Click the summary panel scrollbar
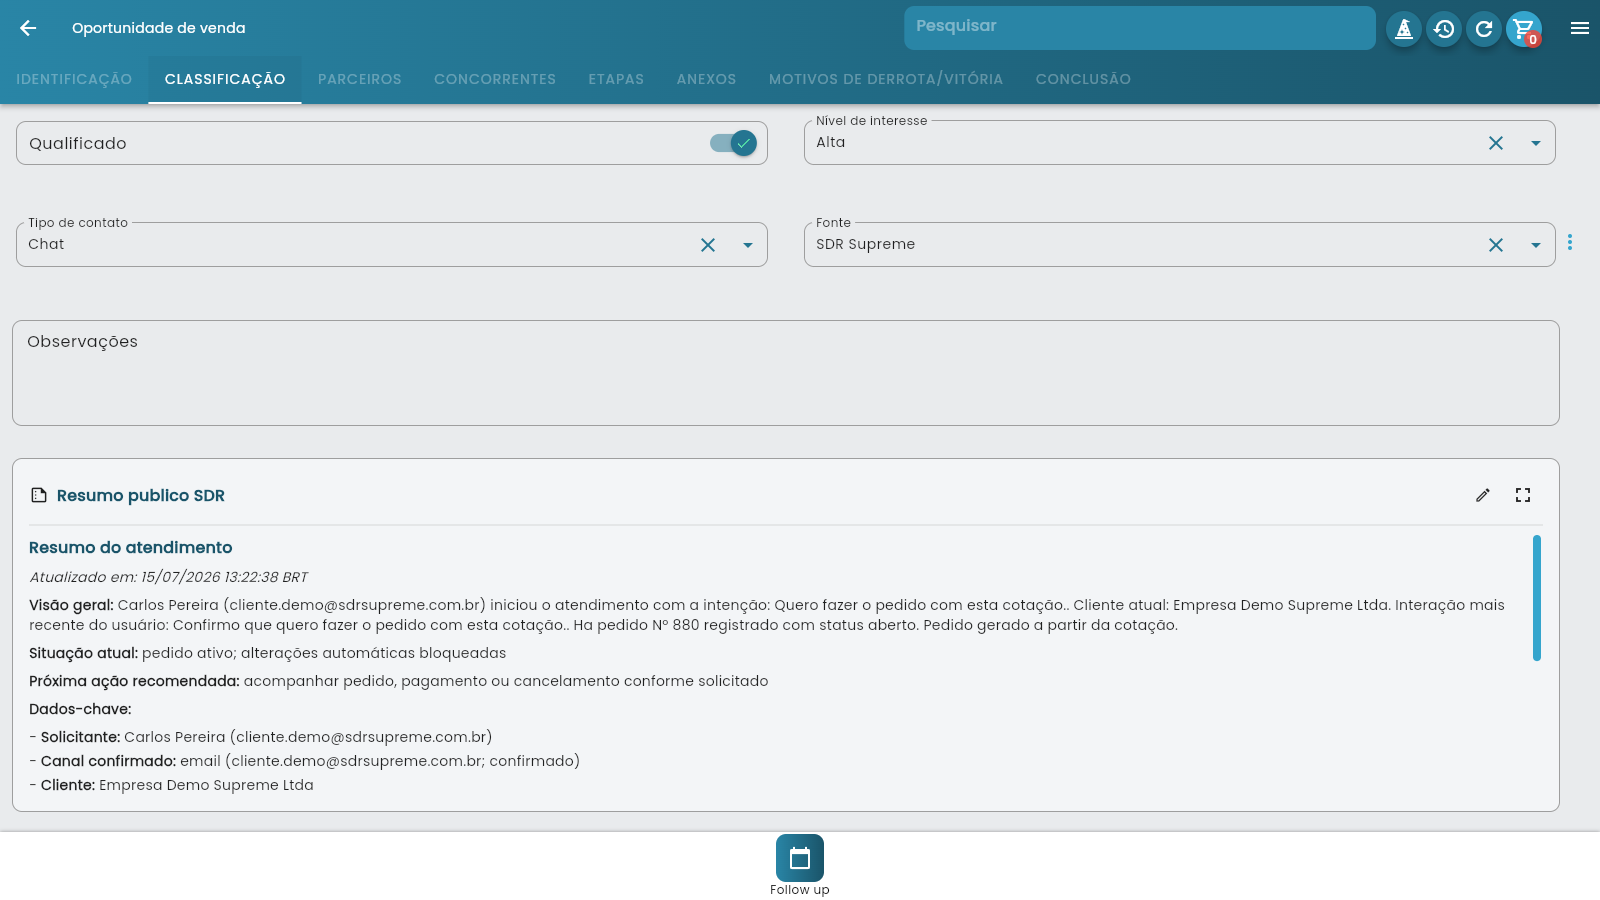 pyautogui.click(x=1537, y=598)
